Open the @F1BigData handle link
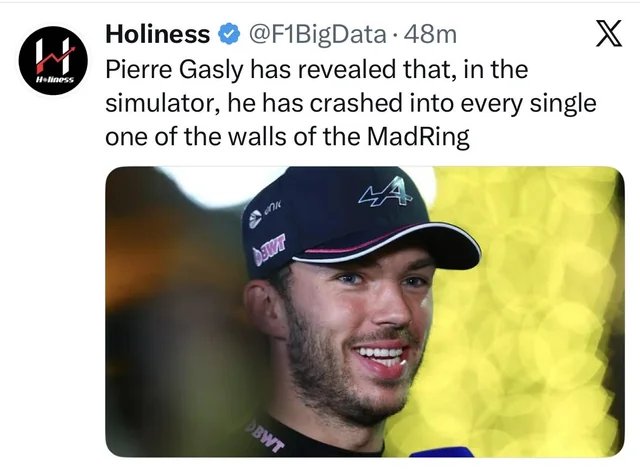The width and height of the screenshot is (640, 471). [317, 35]
